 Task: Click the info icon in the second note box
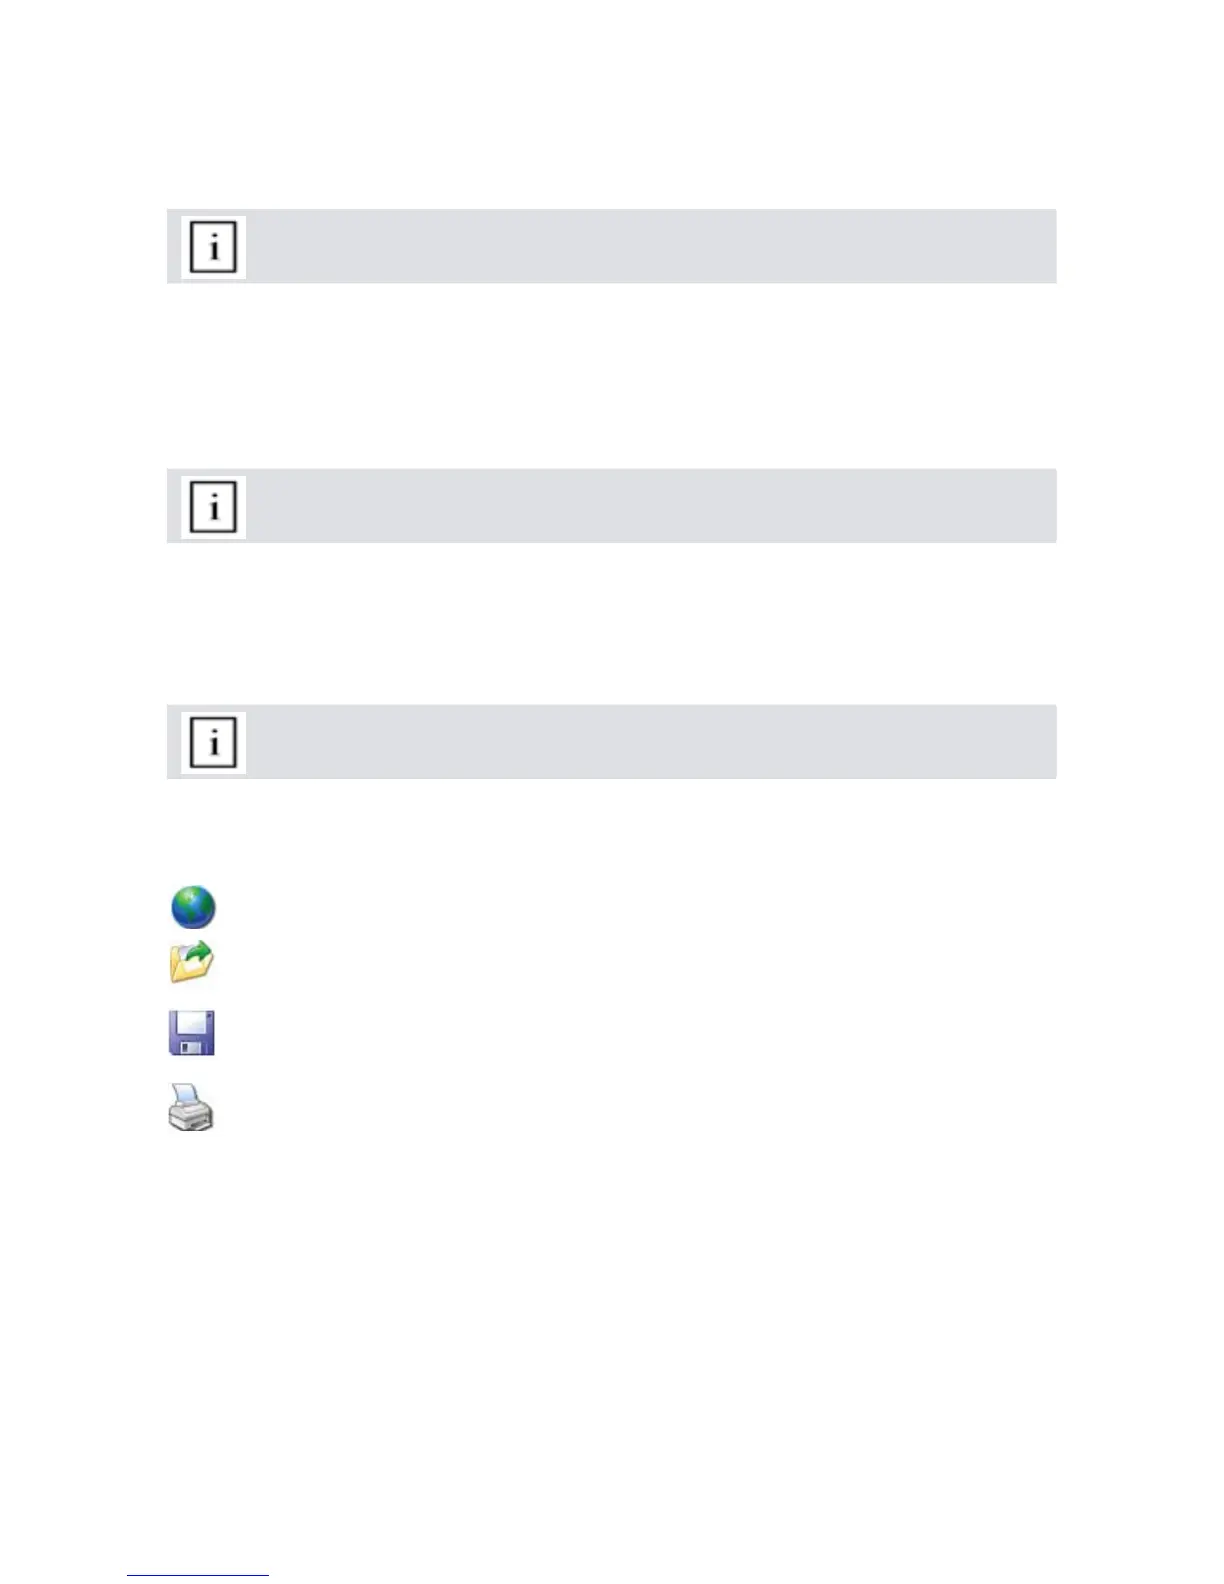click(213, 506)
